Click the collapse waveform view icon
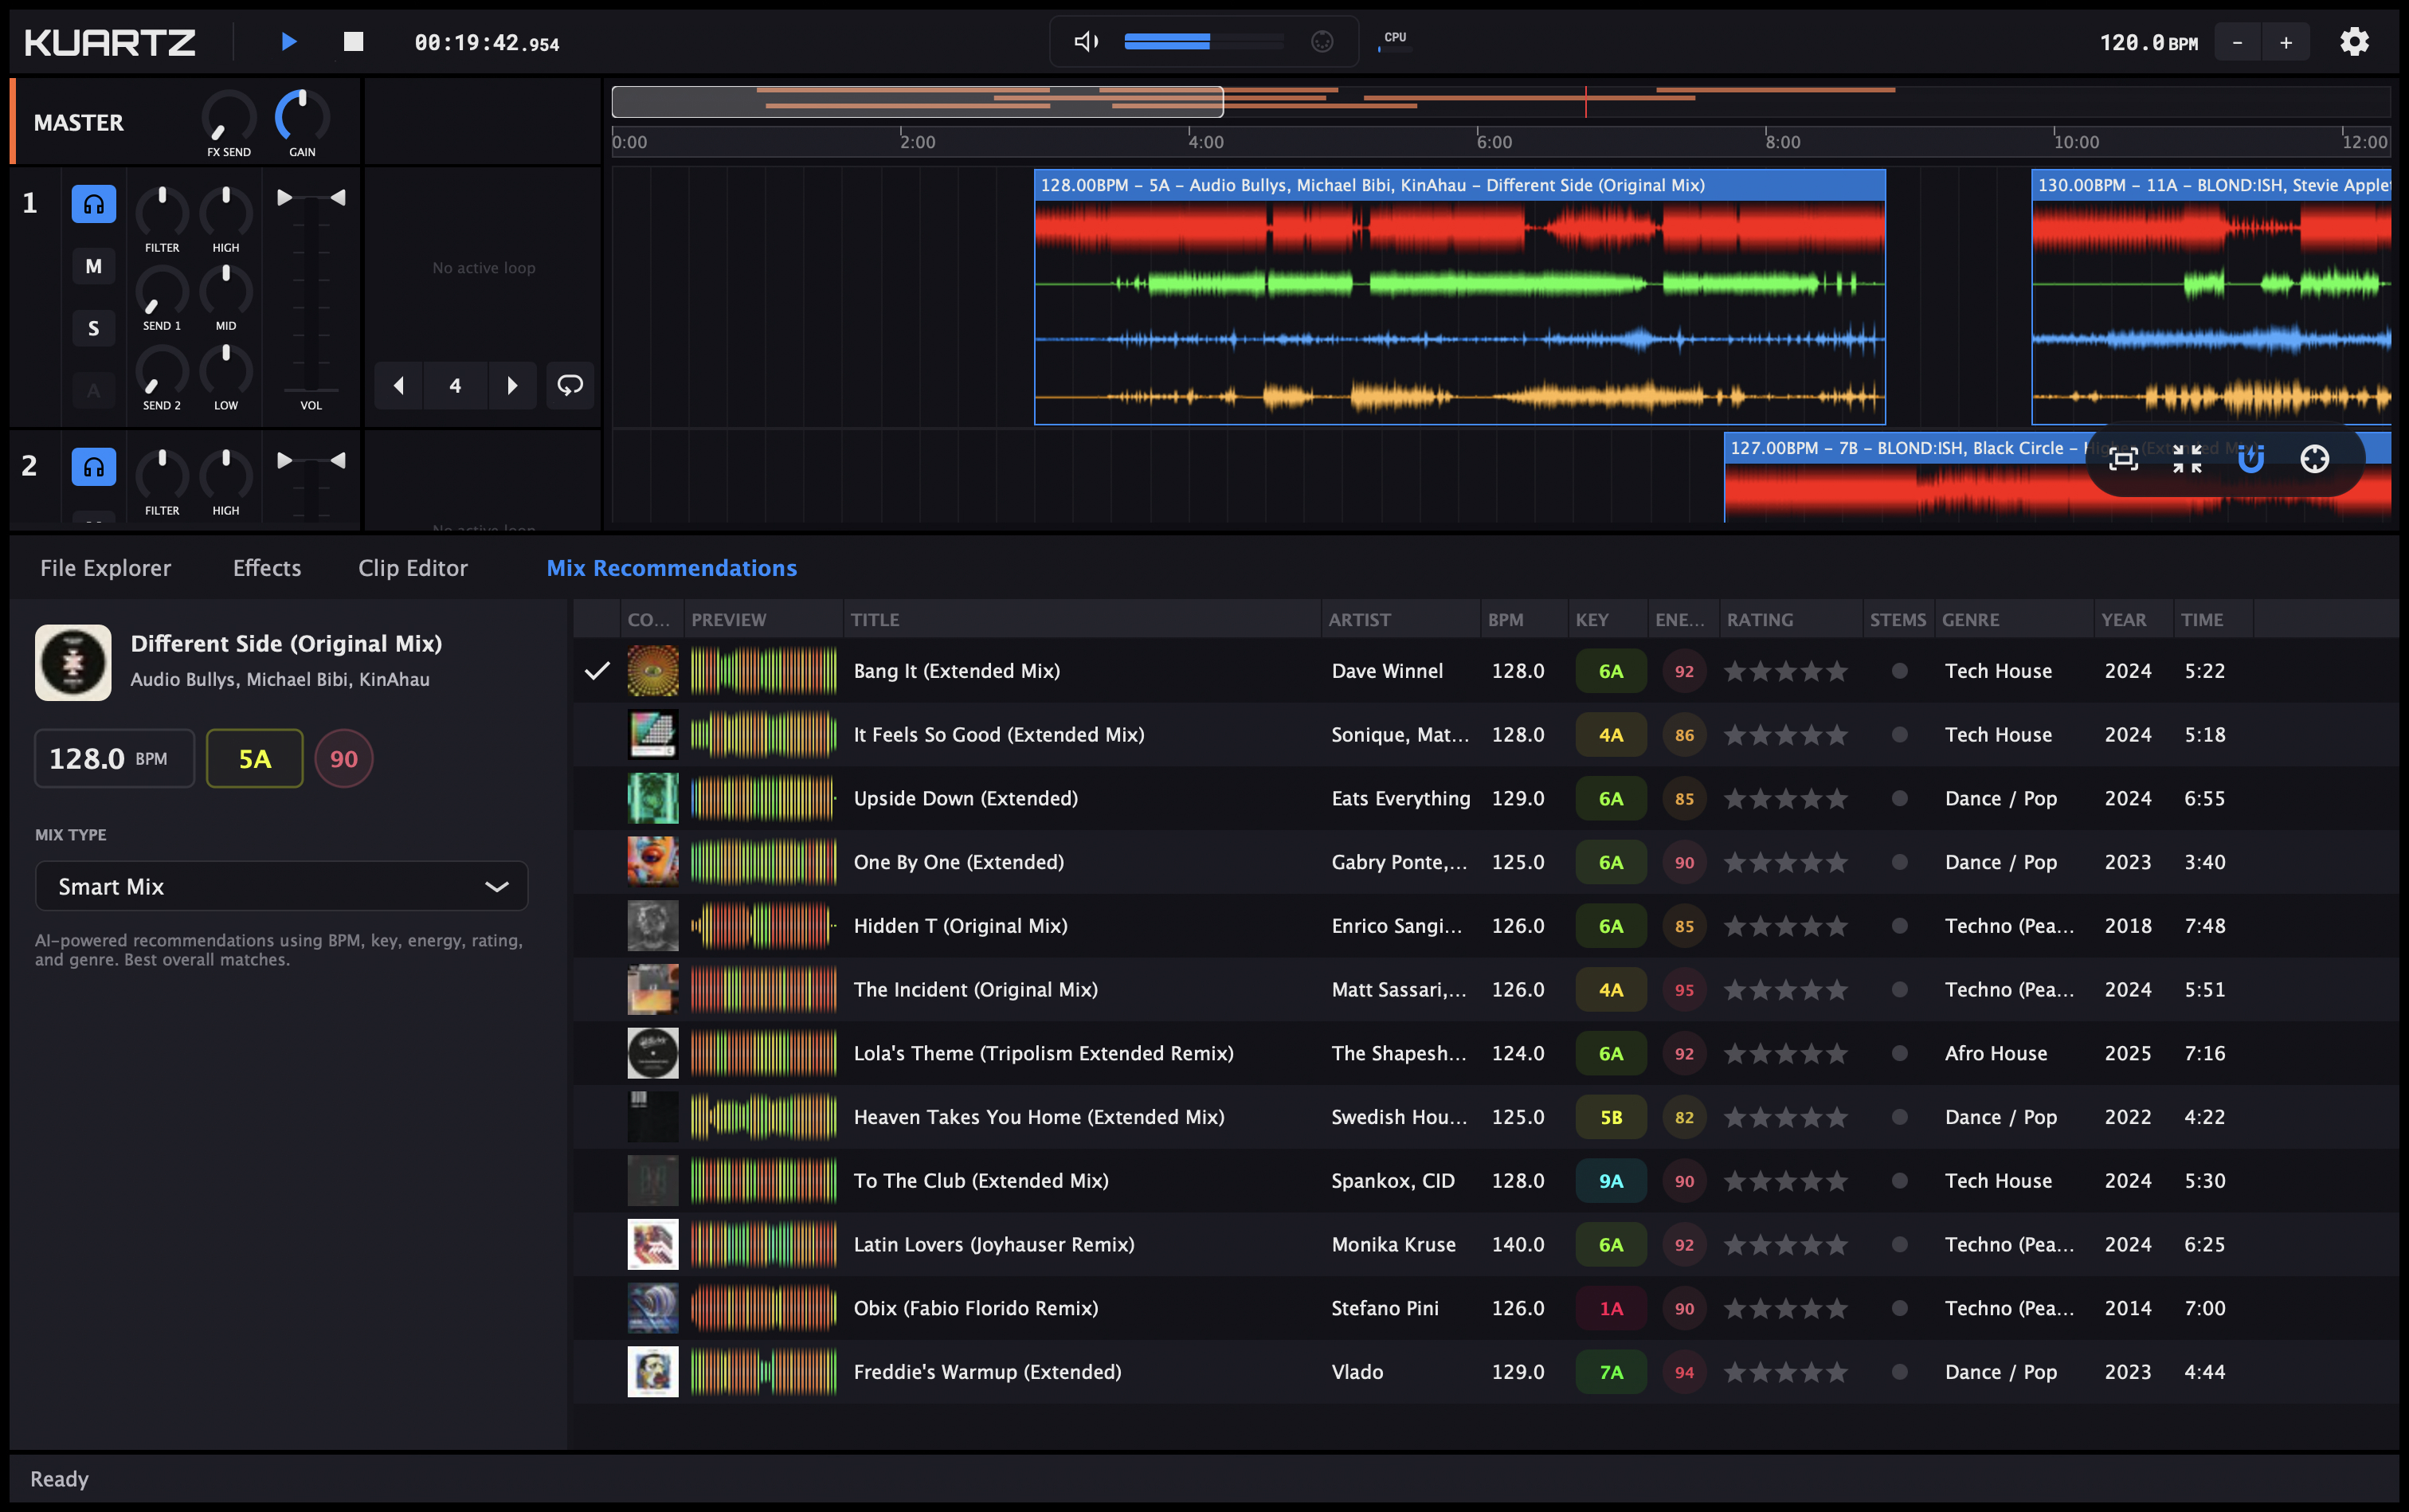 click(x=2188, y=459)
